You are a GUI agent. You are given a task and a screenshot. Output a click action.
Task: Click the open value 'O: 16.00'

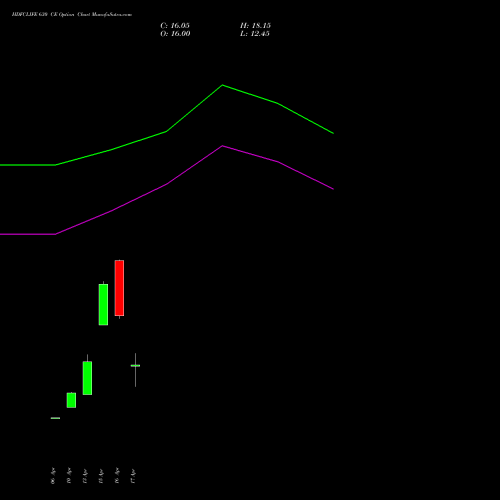coord(175,34)
